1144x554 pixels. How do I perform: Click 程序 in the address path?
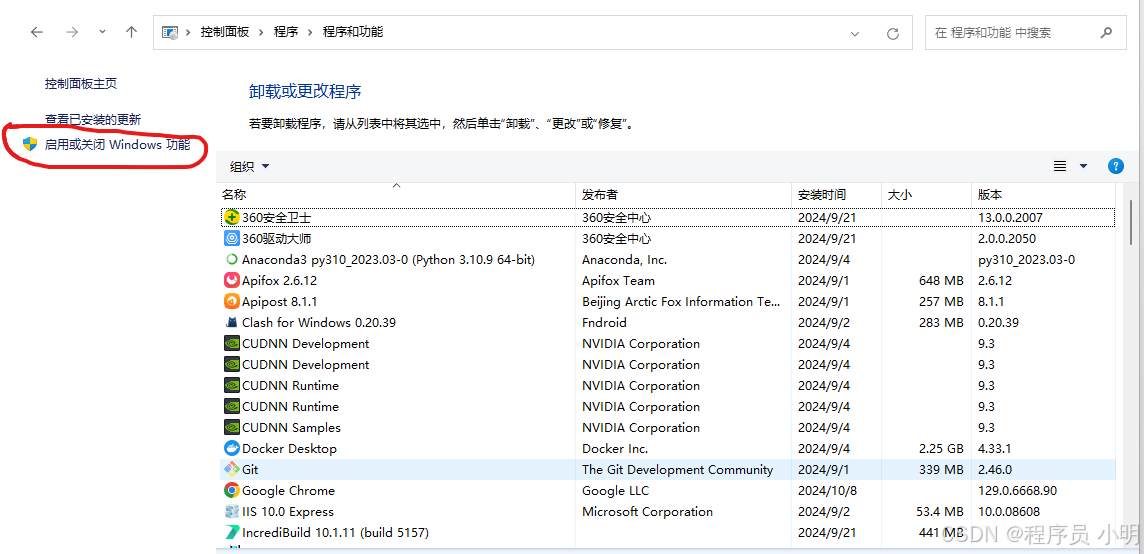tap(286, 32)
